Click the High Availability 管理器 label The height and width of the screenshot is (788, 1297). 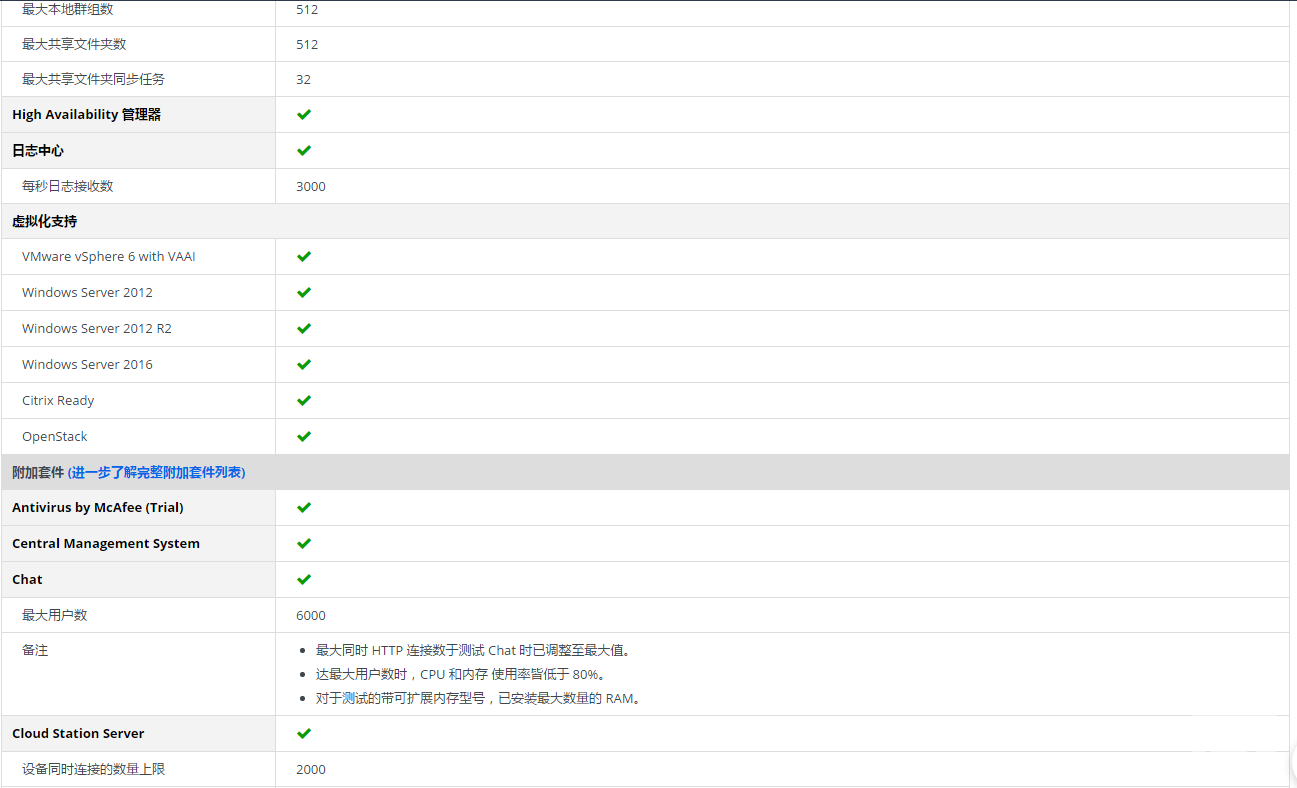coord(86,114)
